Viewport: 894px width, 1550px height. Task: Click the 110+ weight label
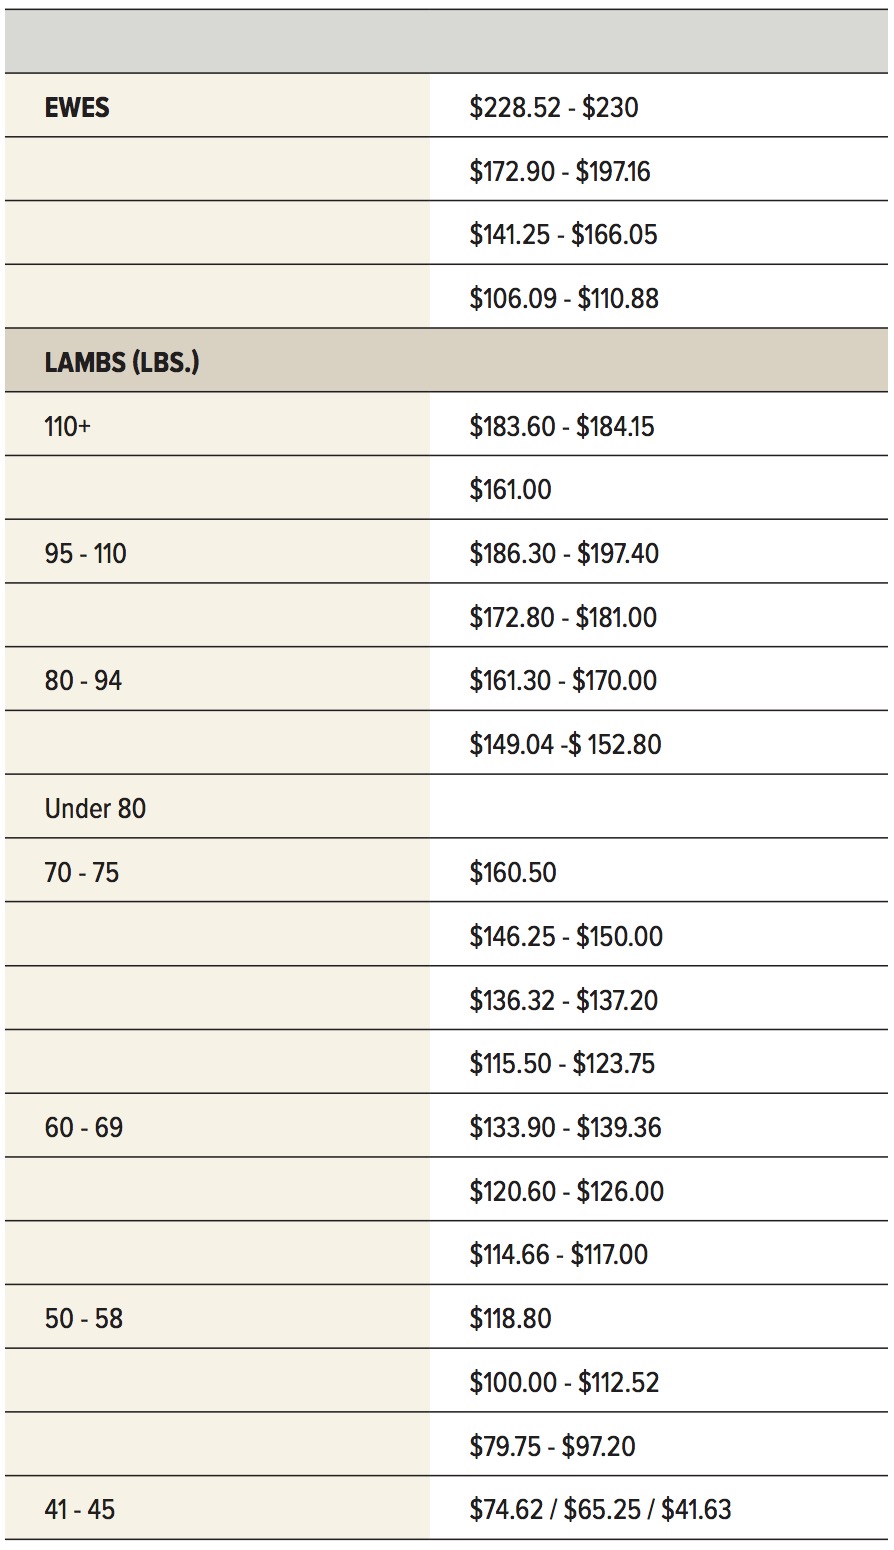pos(67,426)
